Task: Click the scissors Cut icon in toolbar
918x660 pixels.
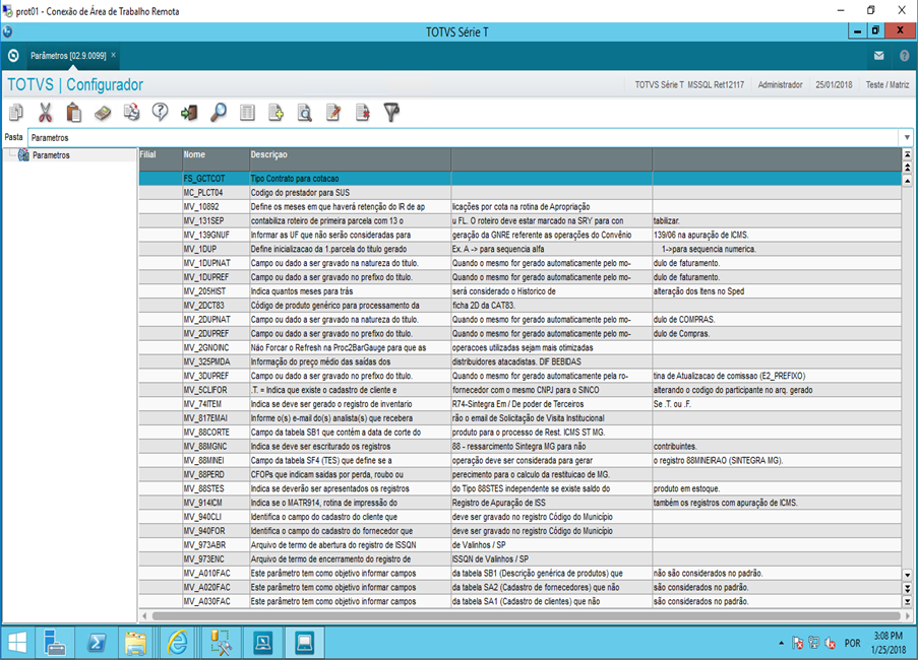Action: click(45, 113)
